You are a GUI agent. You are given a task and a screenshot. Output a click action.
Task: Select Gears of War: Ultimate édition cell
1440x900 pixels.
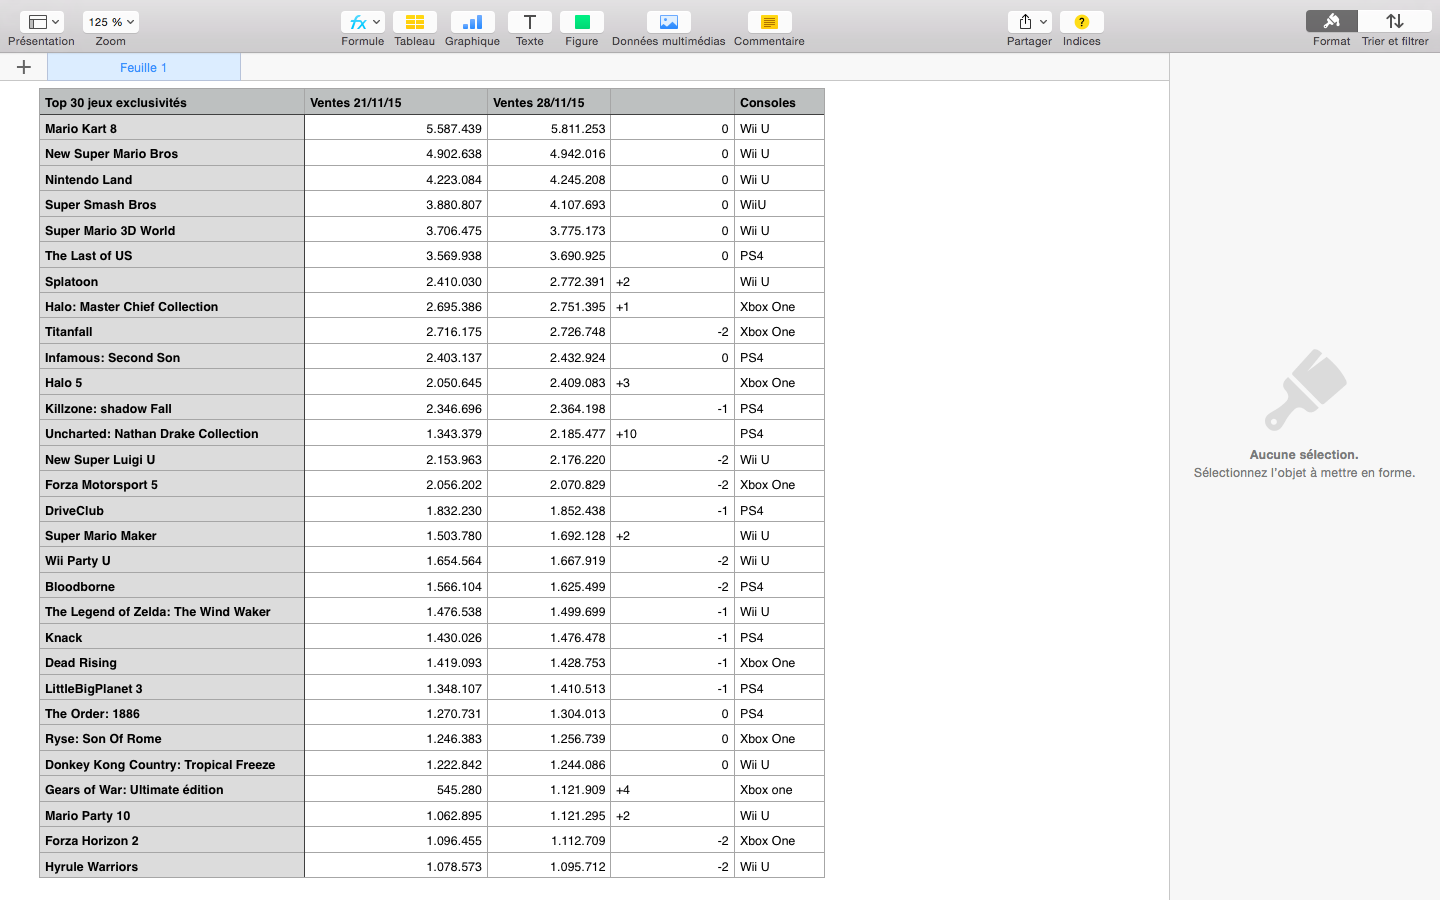click(x=172, y=790)
